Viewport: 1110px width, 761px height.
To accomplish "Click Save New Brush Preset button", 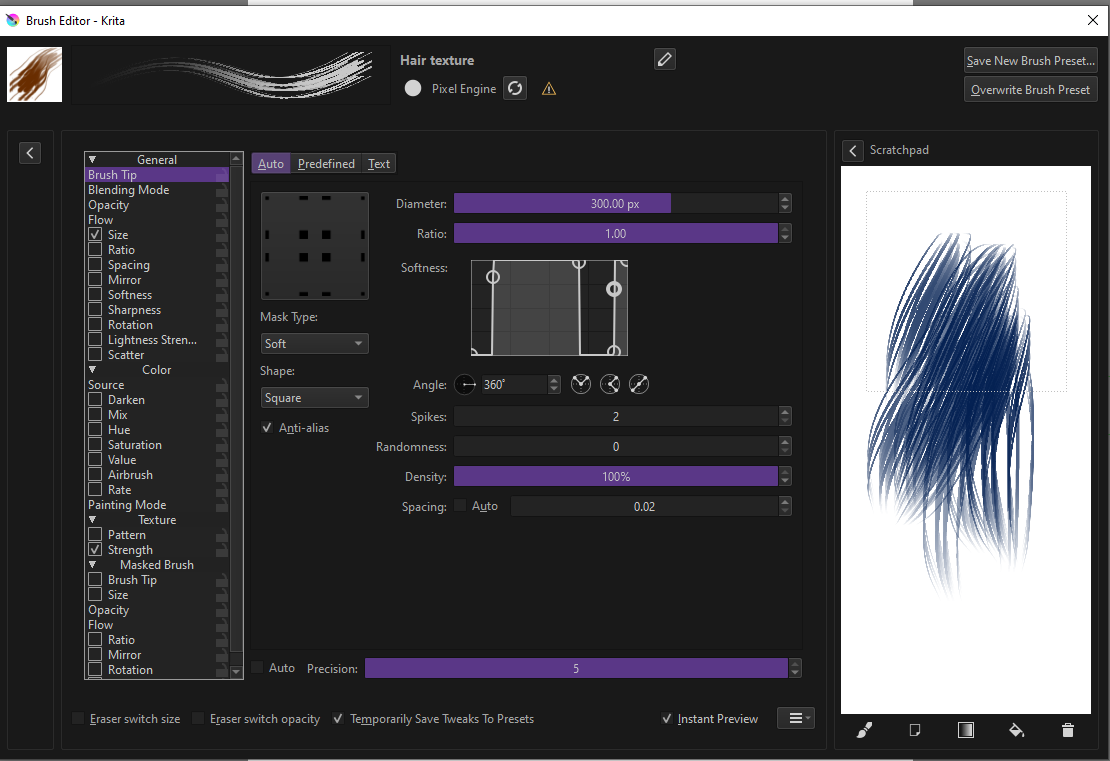I will pyautogui.click(x=1030, y=61).
